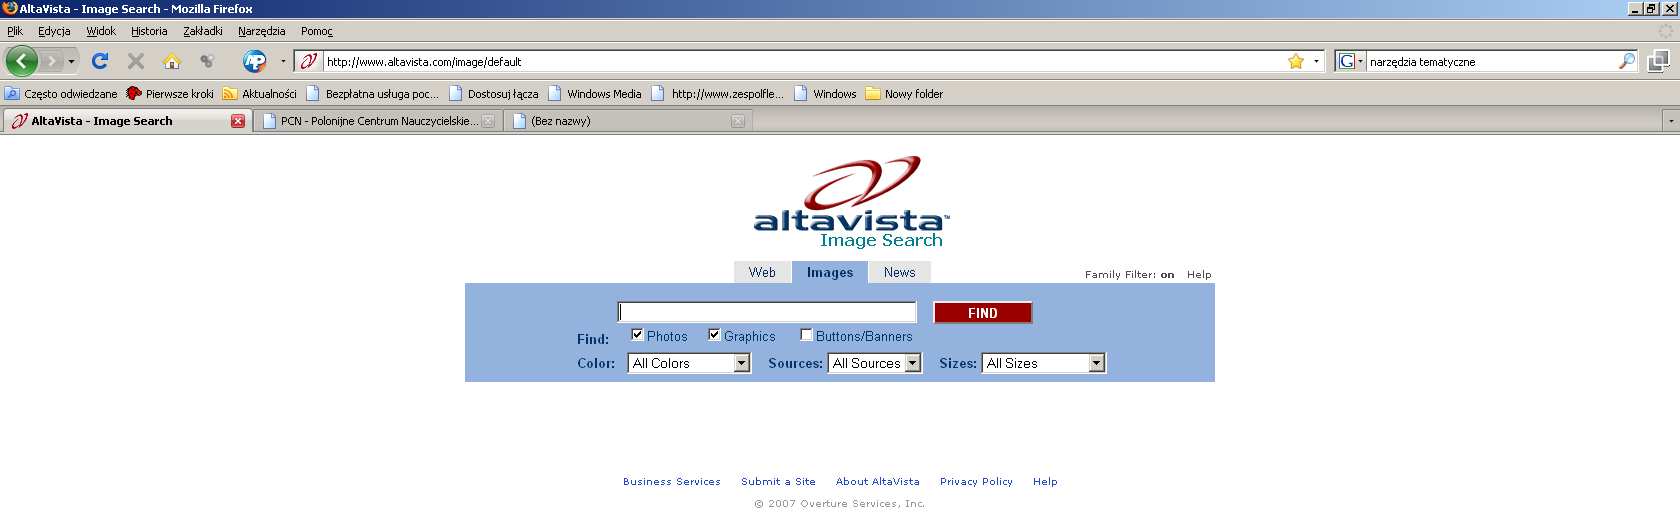Open the back/forward history dropdown arrow

coord(71,61)
